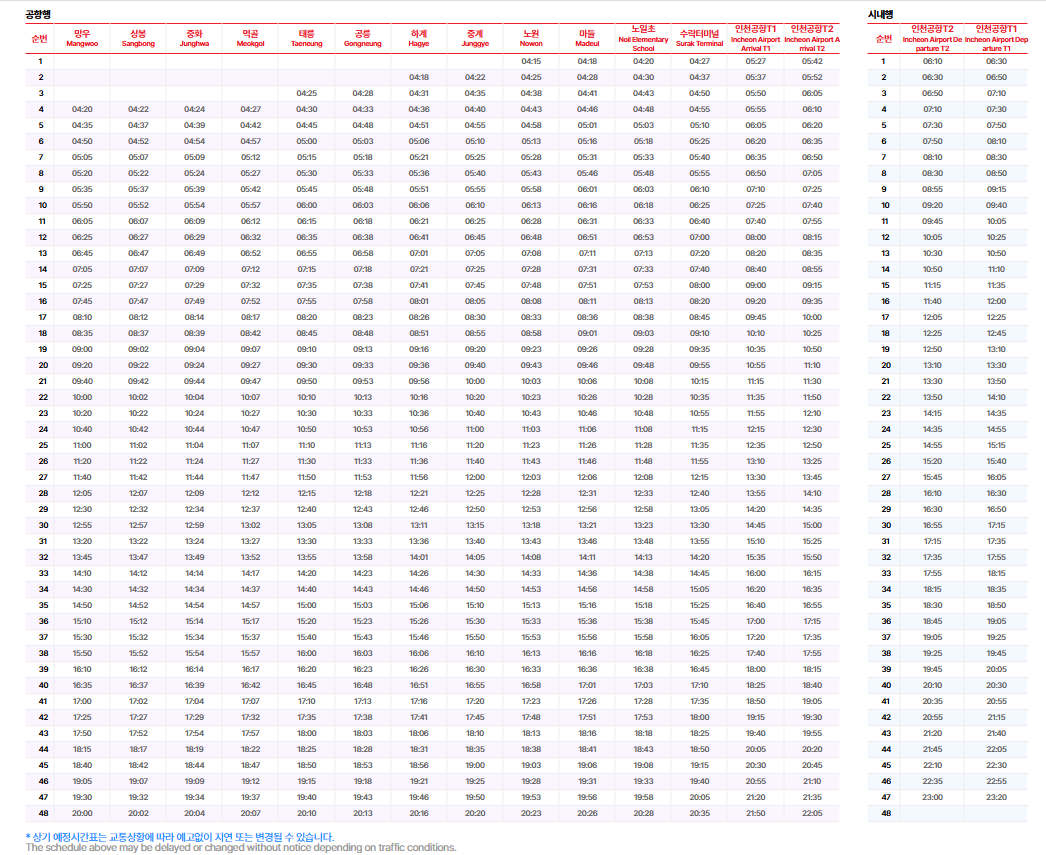The image size is (1046, 855).
Task: Click 04:25 Taeneung time in airport-bound row 3
Action: coord(307,93)
